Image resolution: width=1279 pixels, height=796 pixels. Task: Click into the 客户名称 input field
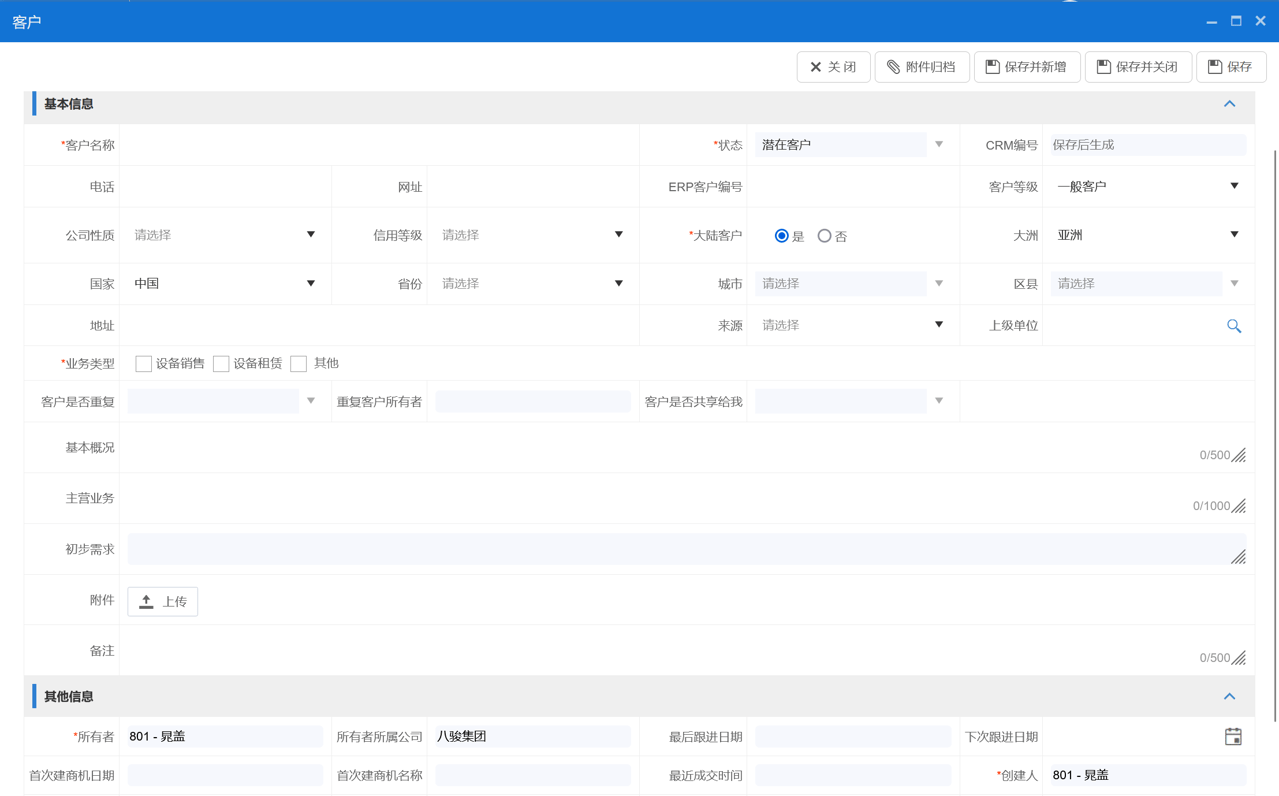tap(378, 145)
